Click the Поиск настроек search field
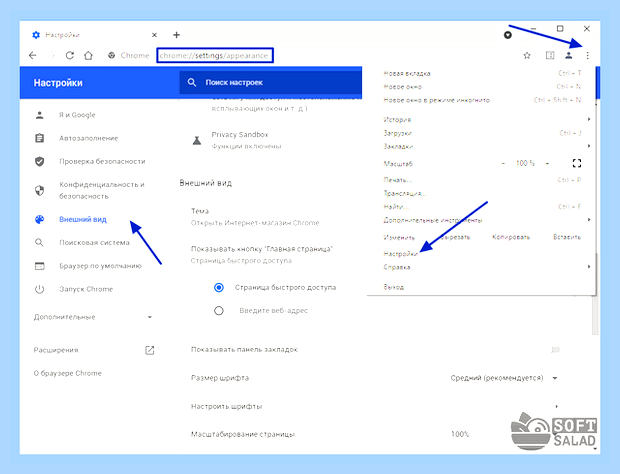Viewport: 620px width, 474px height. 270,83
